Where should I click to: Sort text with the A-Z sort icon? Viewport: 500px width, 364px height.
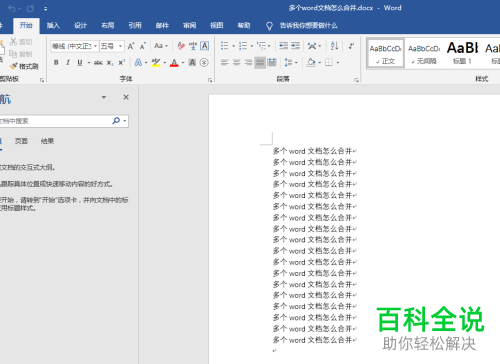334,46
